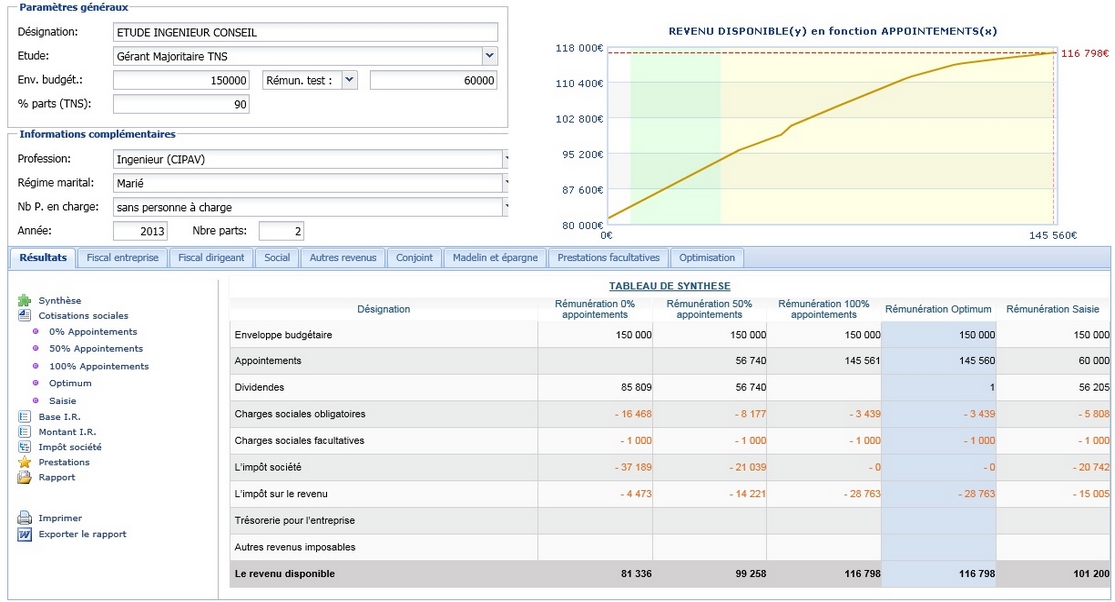The height and width of the screenshot is (602, 1115).
Task: Click the Word export icon
Action: [x=25, y=534]
